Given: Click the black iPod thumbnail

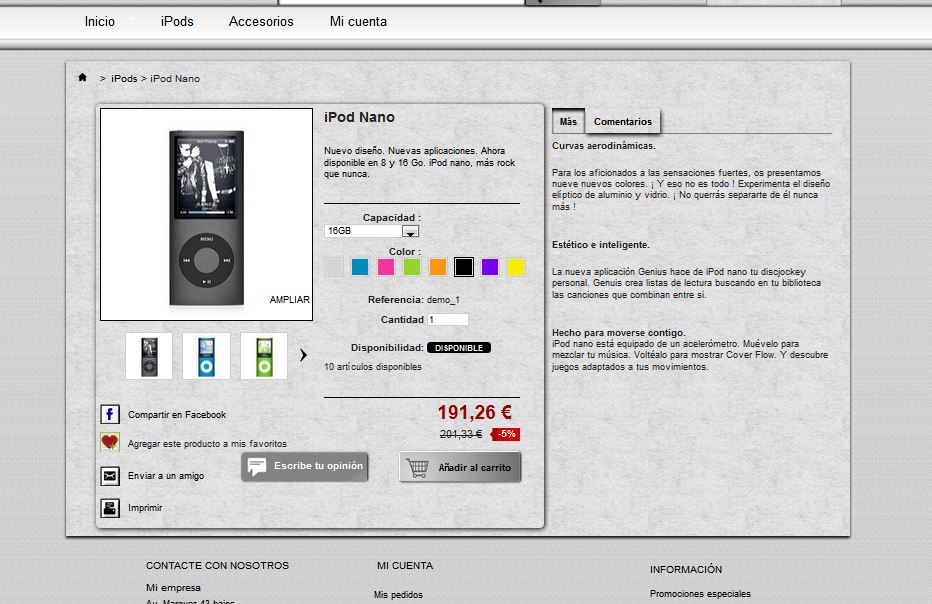Looking at the screenshot, I should pos(149,356).
